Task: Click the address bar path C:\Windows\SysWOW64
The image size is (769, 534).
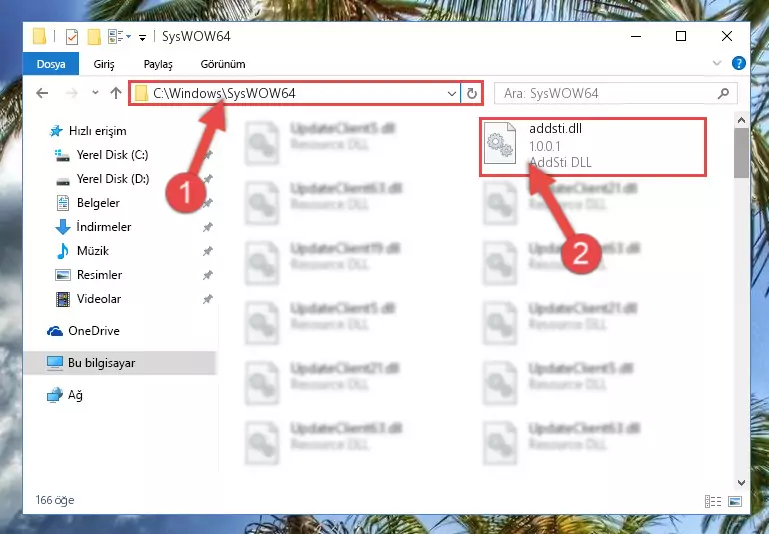Action: [224, 93]
